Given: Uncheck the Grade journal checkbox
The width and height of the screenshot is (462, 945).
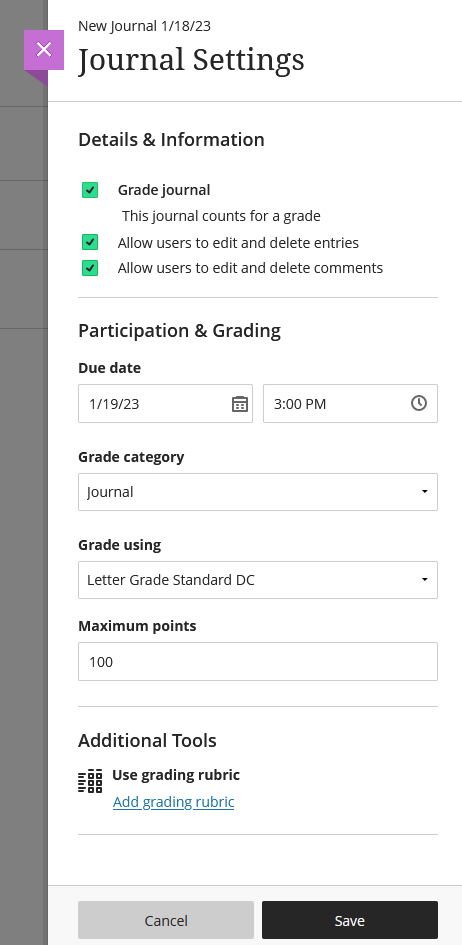Looking at the screenshot, I should point(90,190).
